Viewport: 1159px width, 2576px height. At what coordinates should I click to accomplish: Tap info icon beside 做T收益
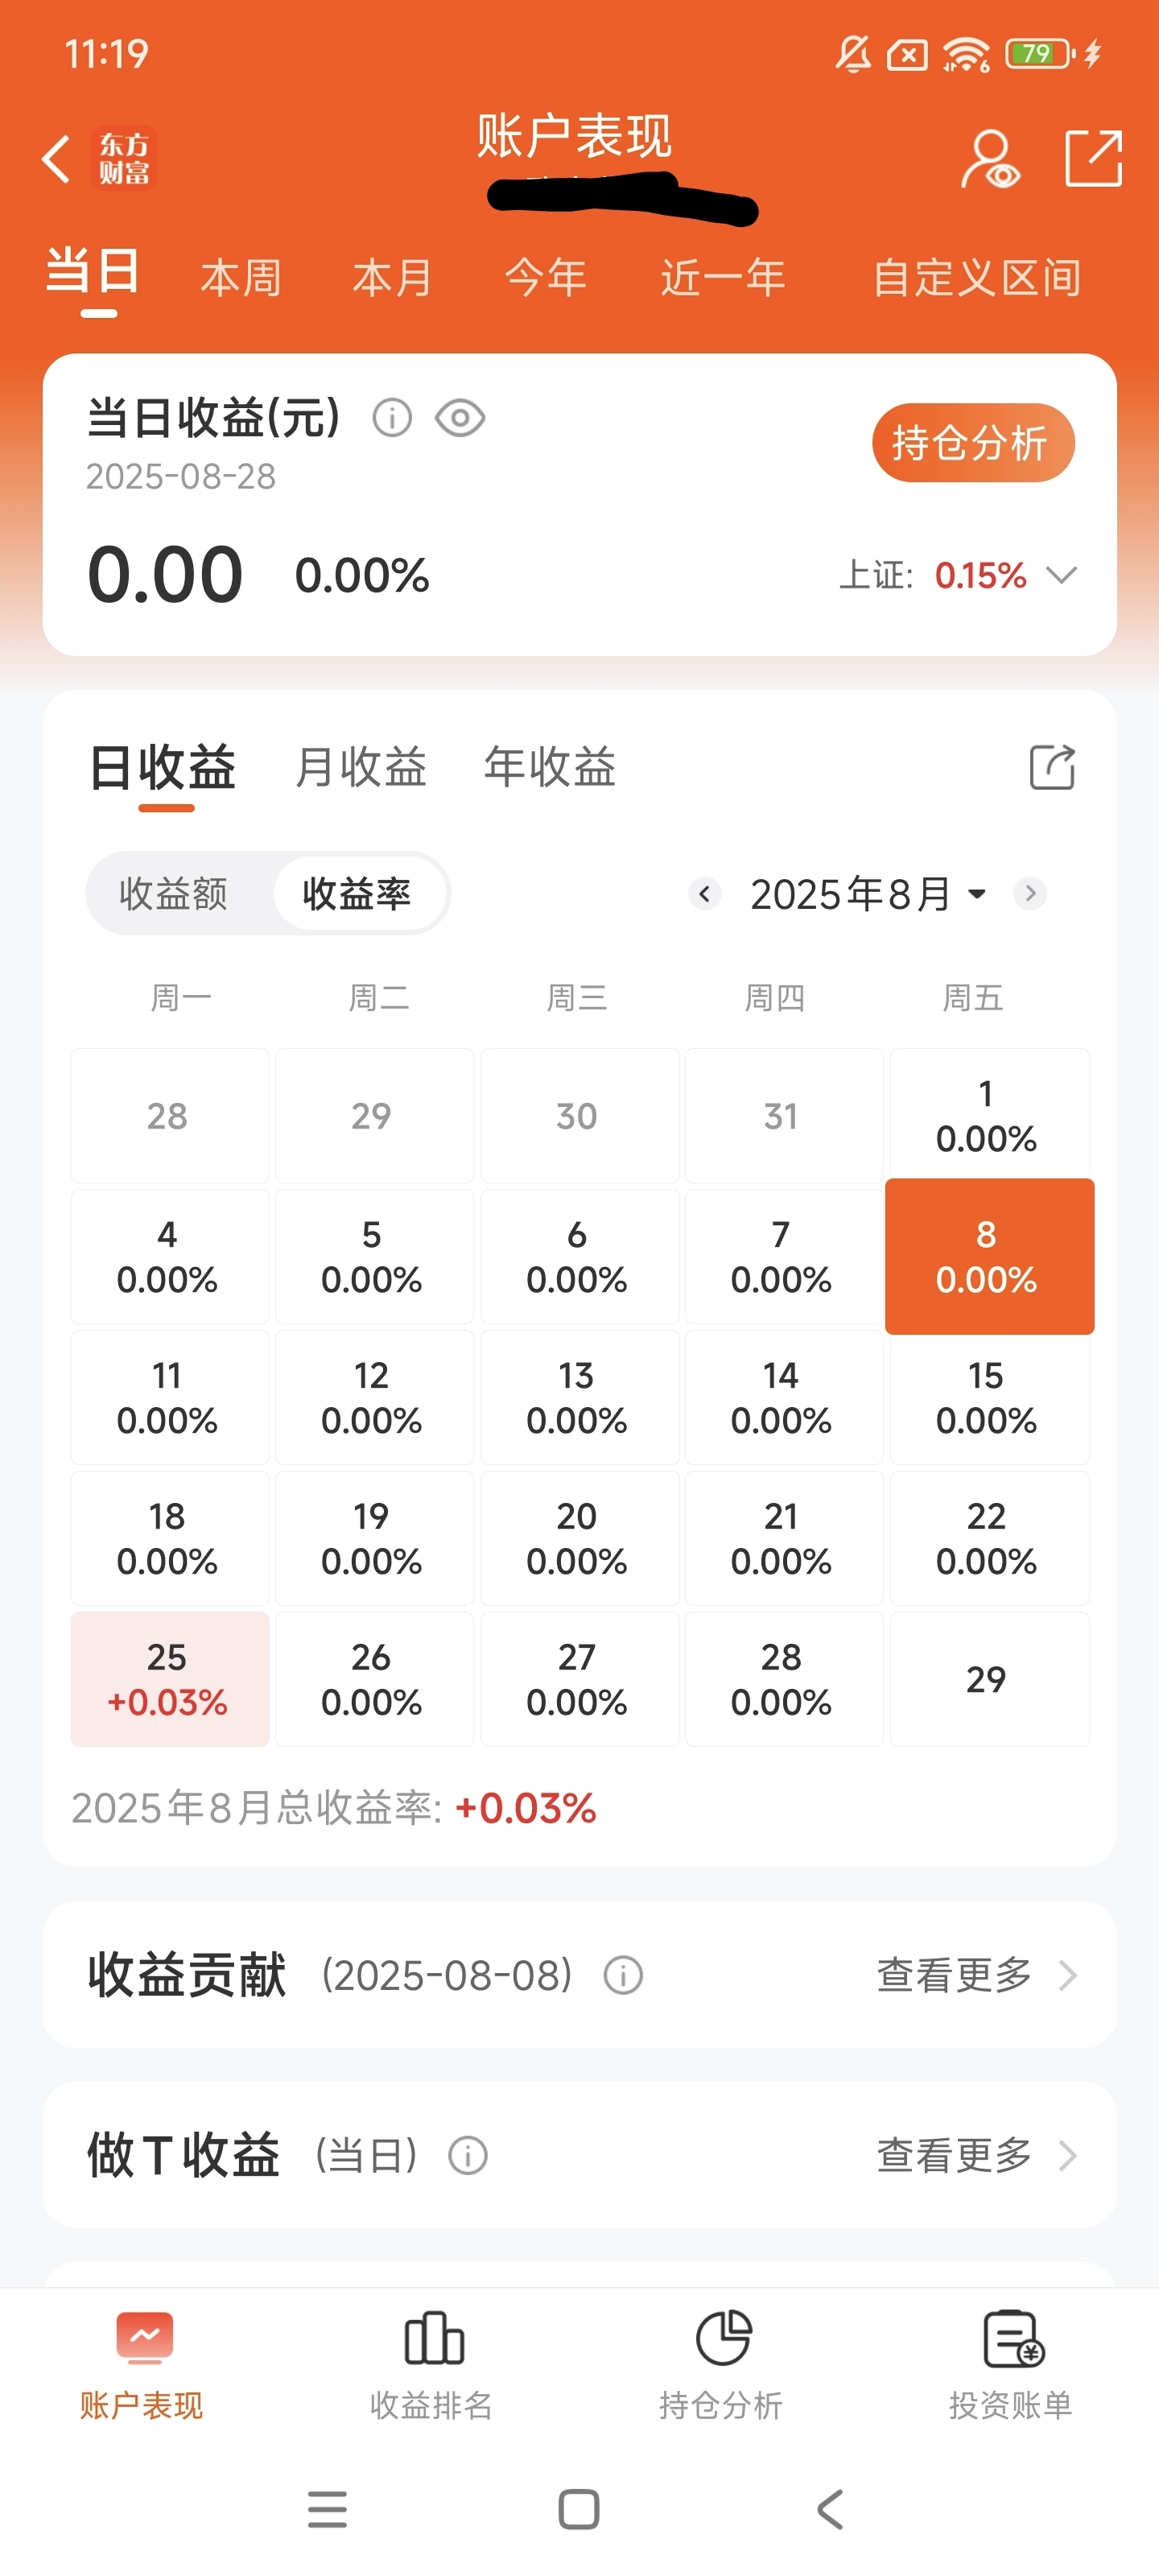pos(468,2155)
